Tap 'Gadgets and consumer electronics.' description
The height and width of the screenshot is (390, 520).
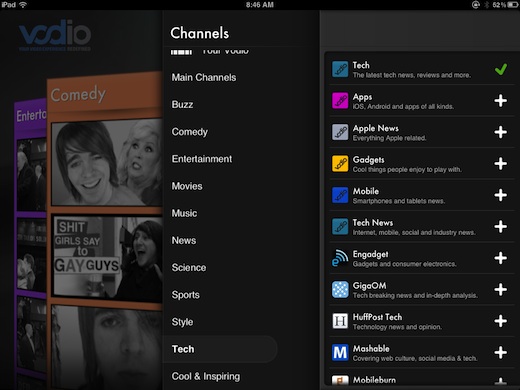click(404, 264)
